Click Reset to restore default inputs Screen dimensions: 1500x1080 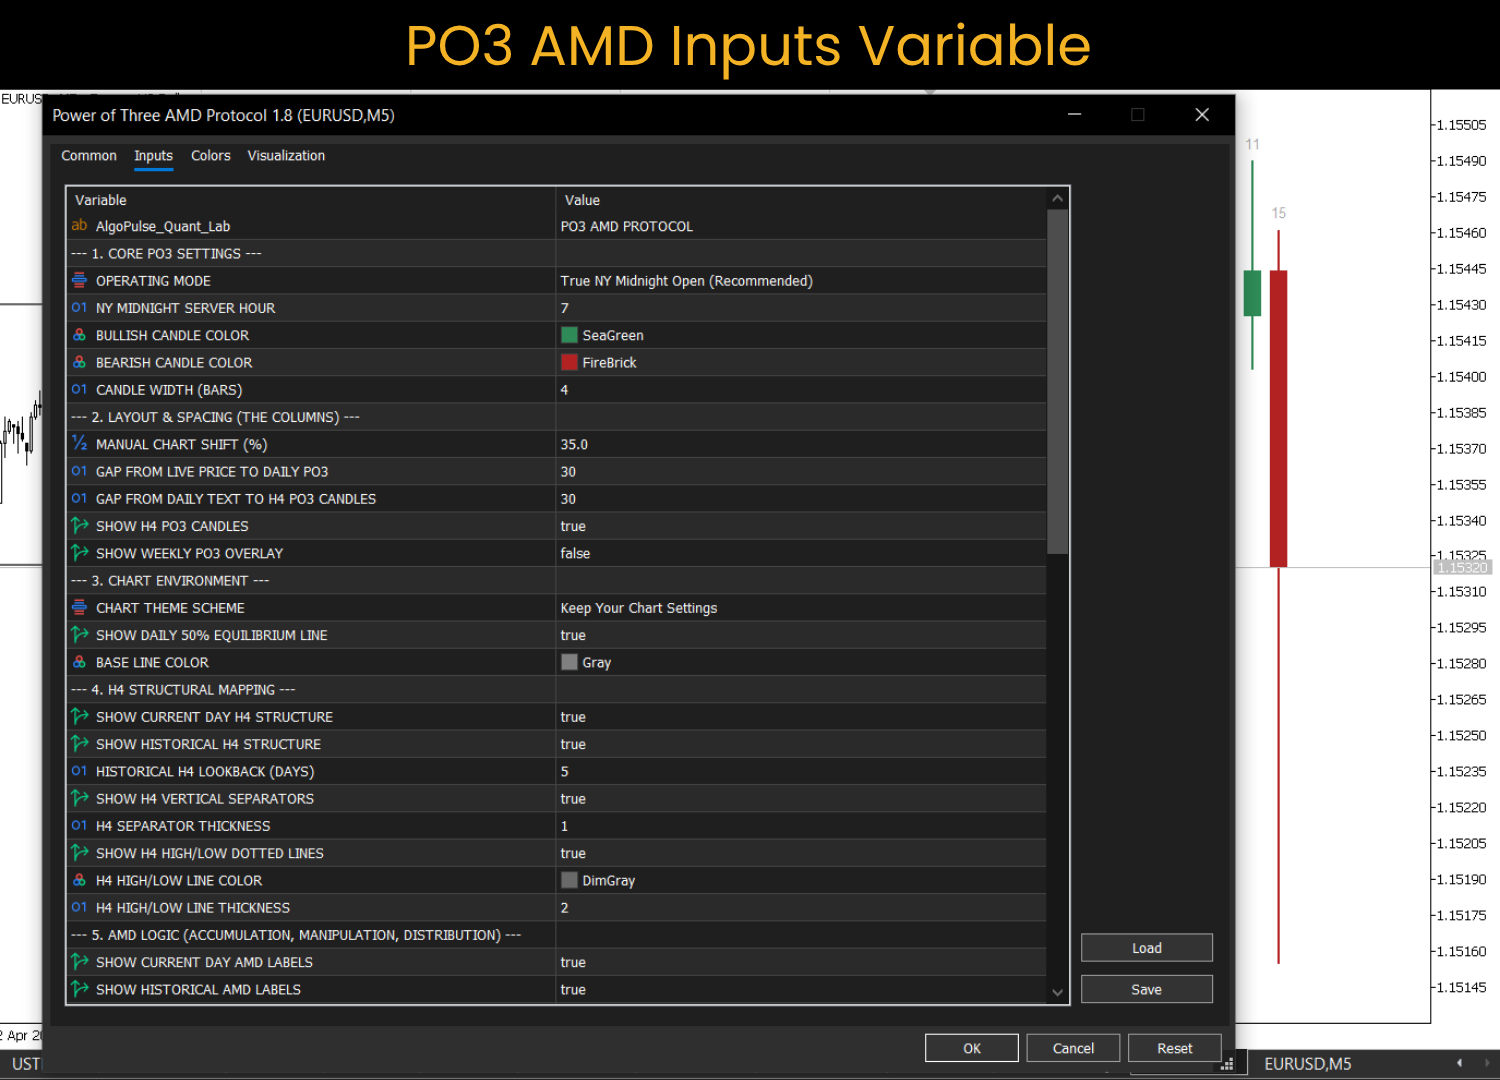point(1174,1047)
